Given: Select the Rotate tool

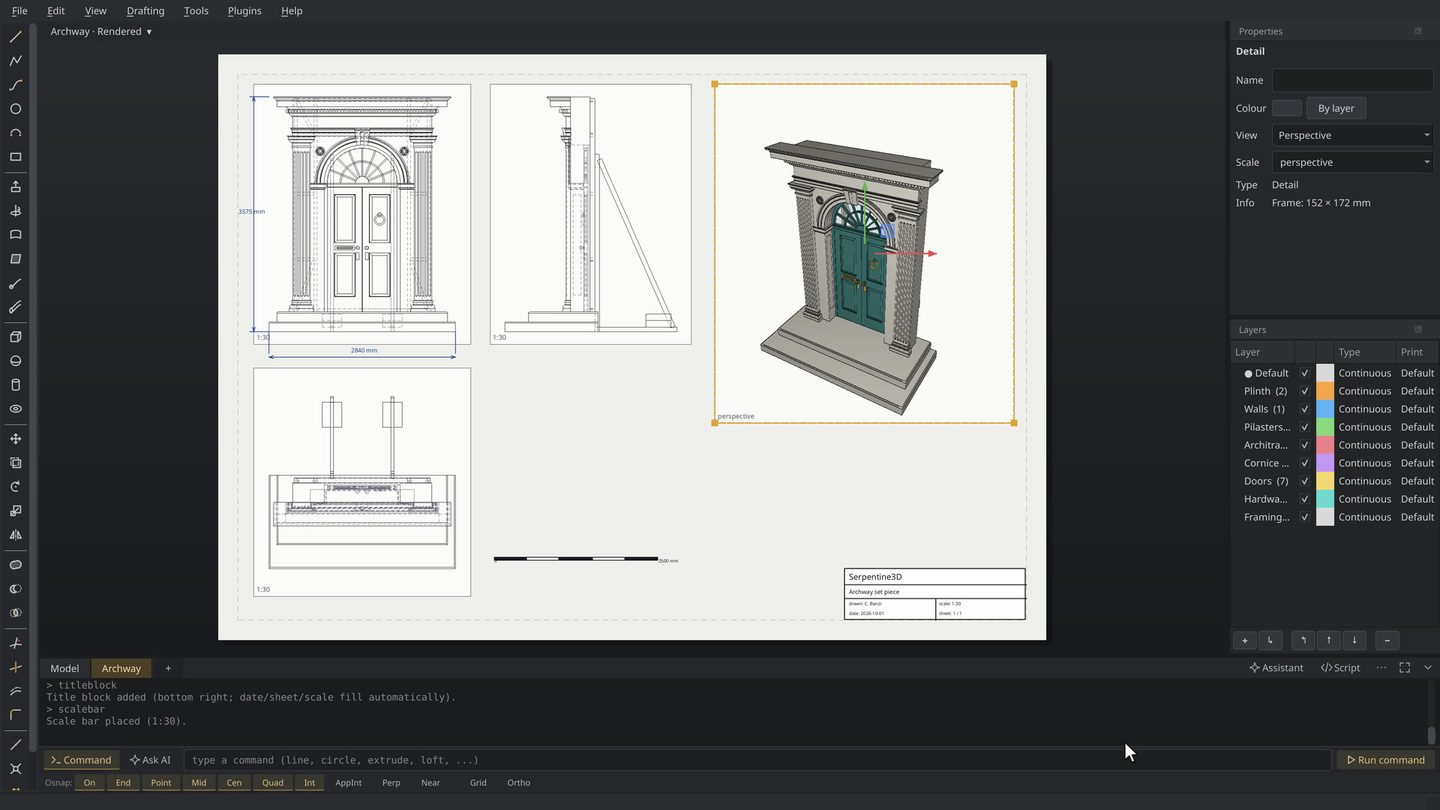Looking at the screenshot, I should (15, 487).
